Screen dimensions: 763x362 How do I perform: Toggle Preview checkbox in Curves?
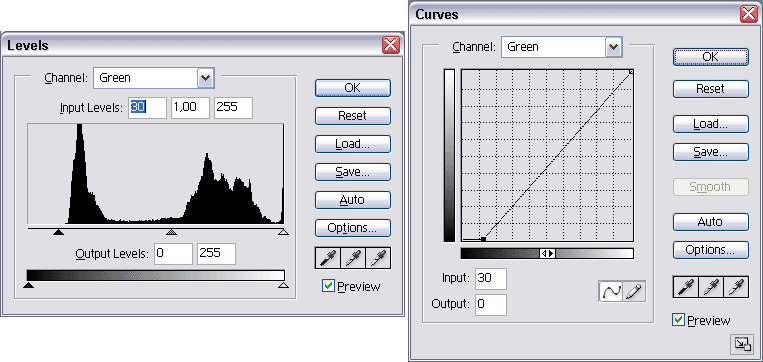(x=678, y=320)
